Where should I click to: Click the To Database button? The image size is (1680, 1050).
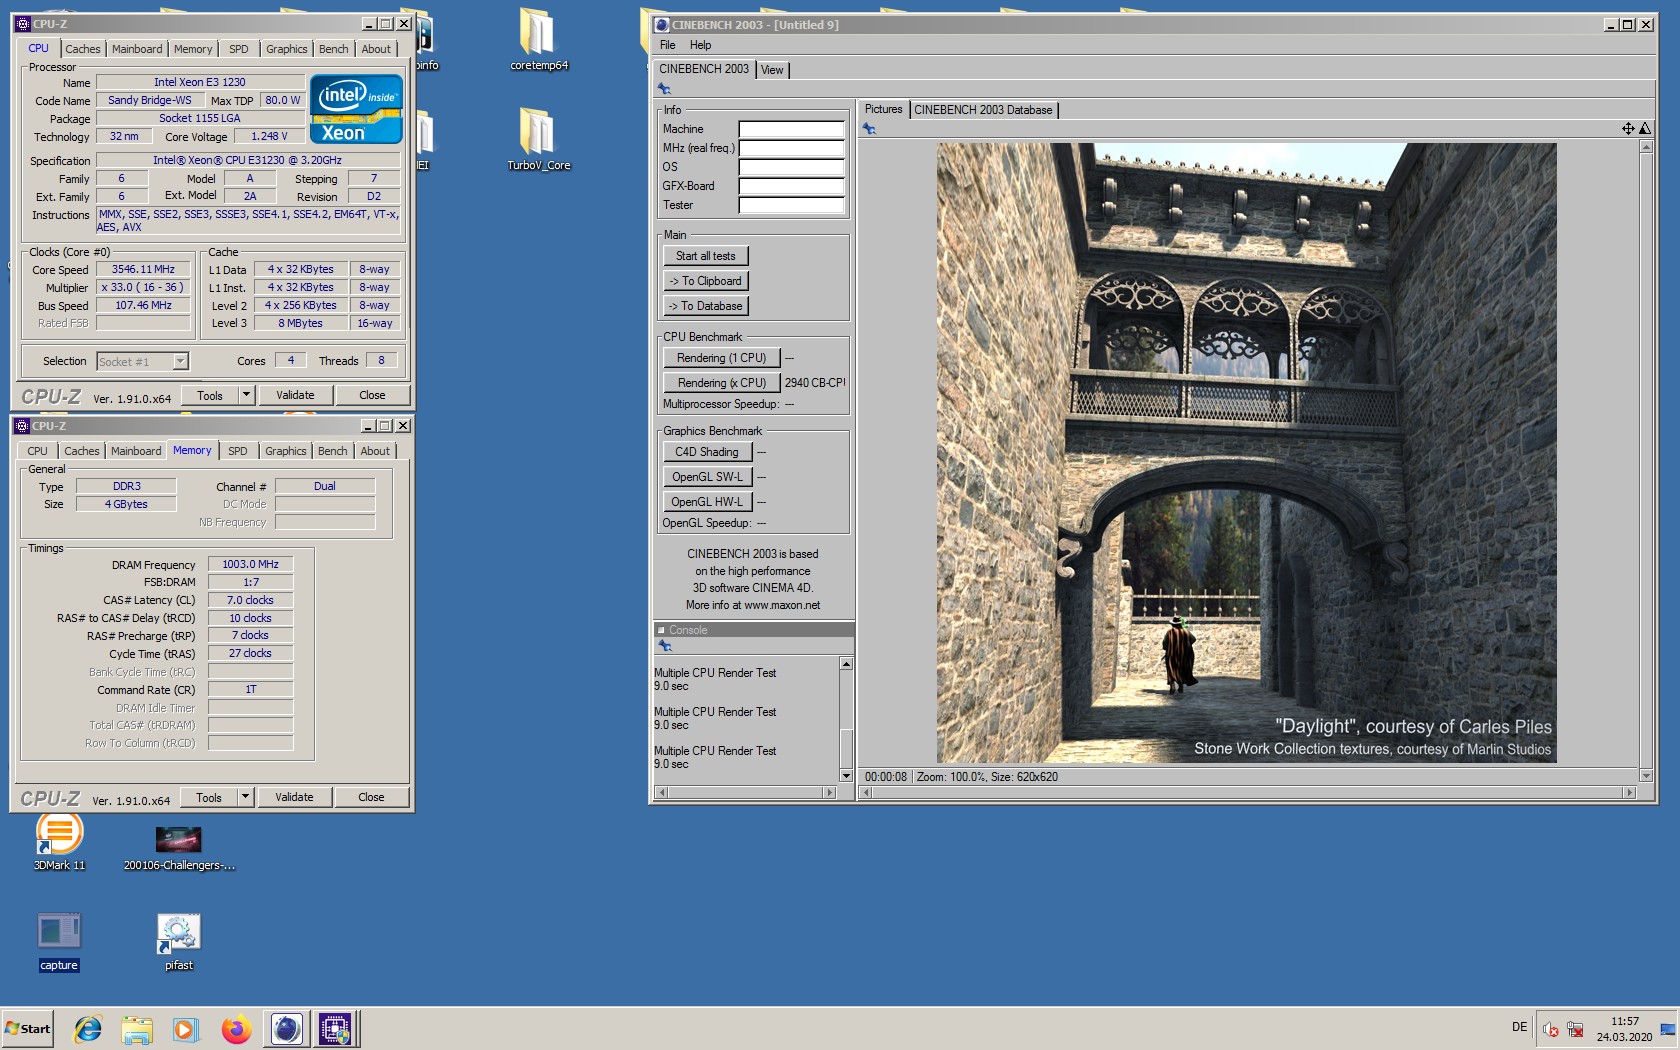[x=706, y=306]
